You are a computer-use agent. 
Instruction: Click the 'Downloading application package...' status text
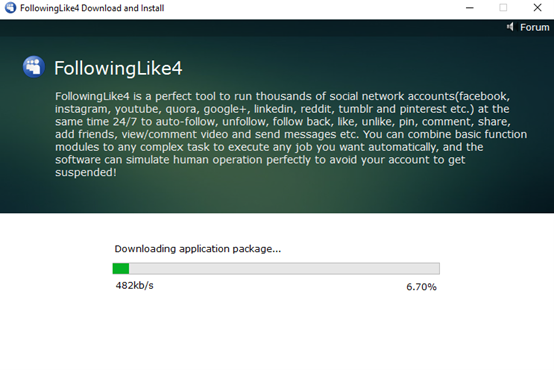[198, 249]
